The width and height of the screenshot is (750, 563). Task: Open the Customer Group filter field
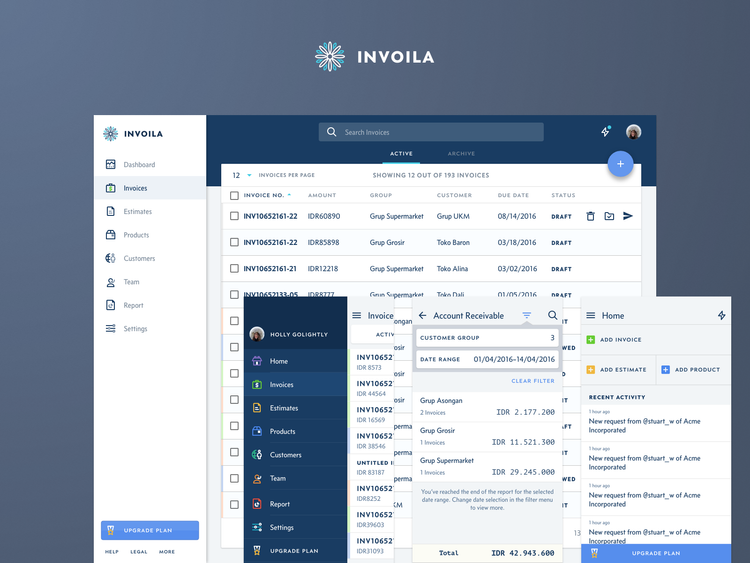[x=487, y=338]
